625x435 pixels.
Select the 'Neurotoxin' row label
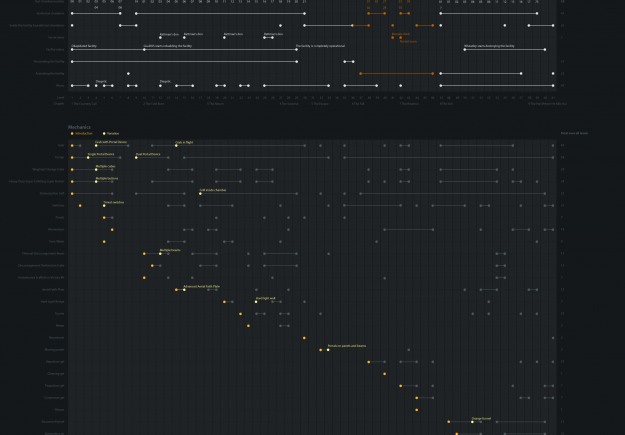57,338
